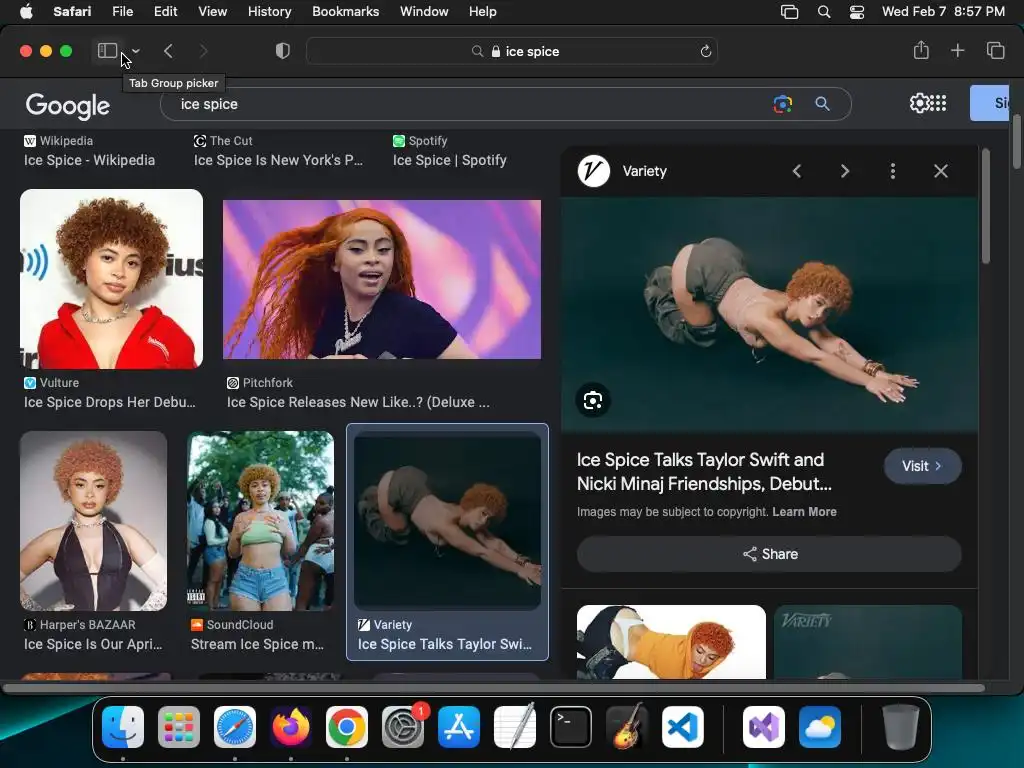Click the Safari Share toolbar icon
The image size is (1024, 768).
[921, 50]
